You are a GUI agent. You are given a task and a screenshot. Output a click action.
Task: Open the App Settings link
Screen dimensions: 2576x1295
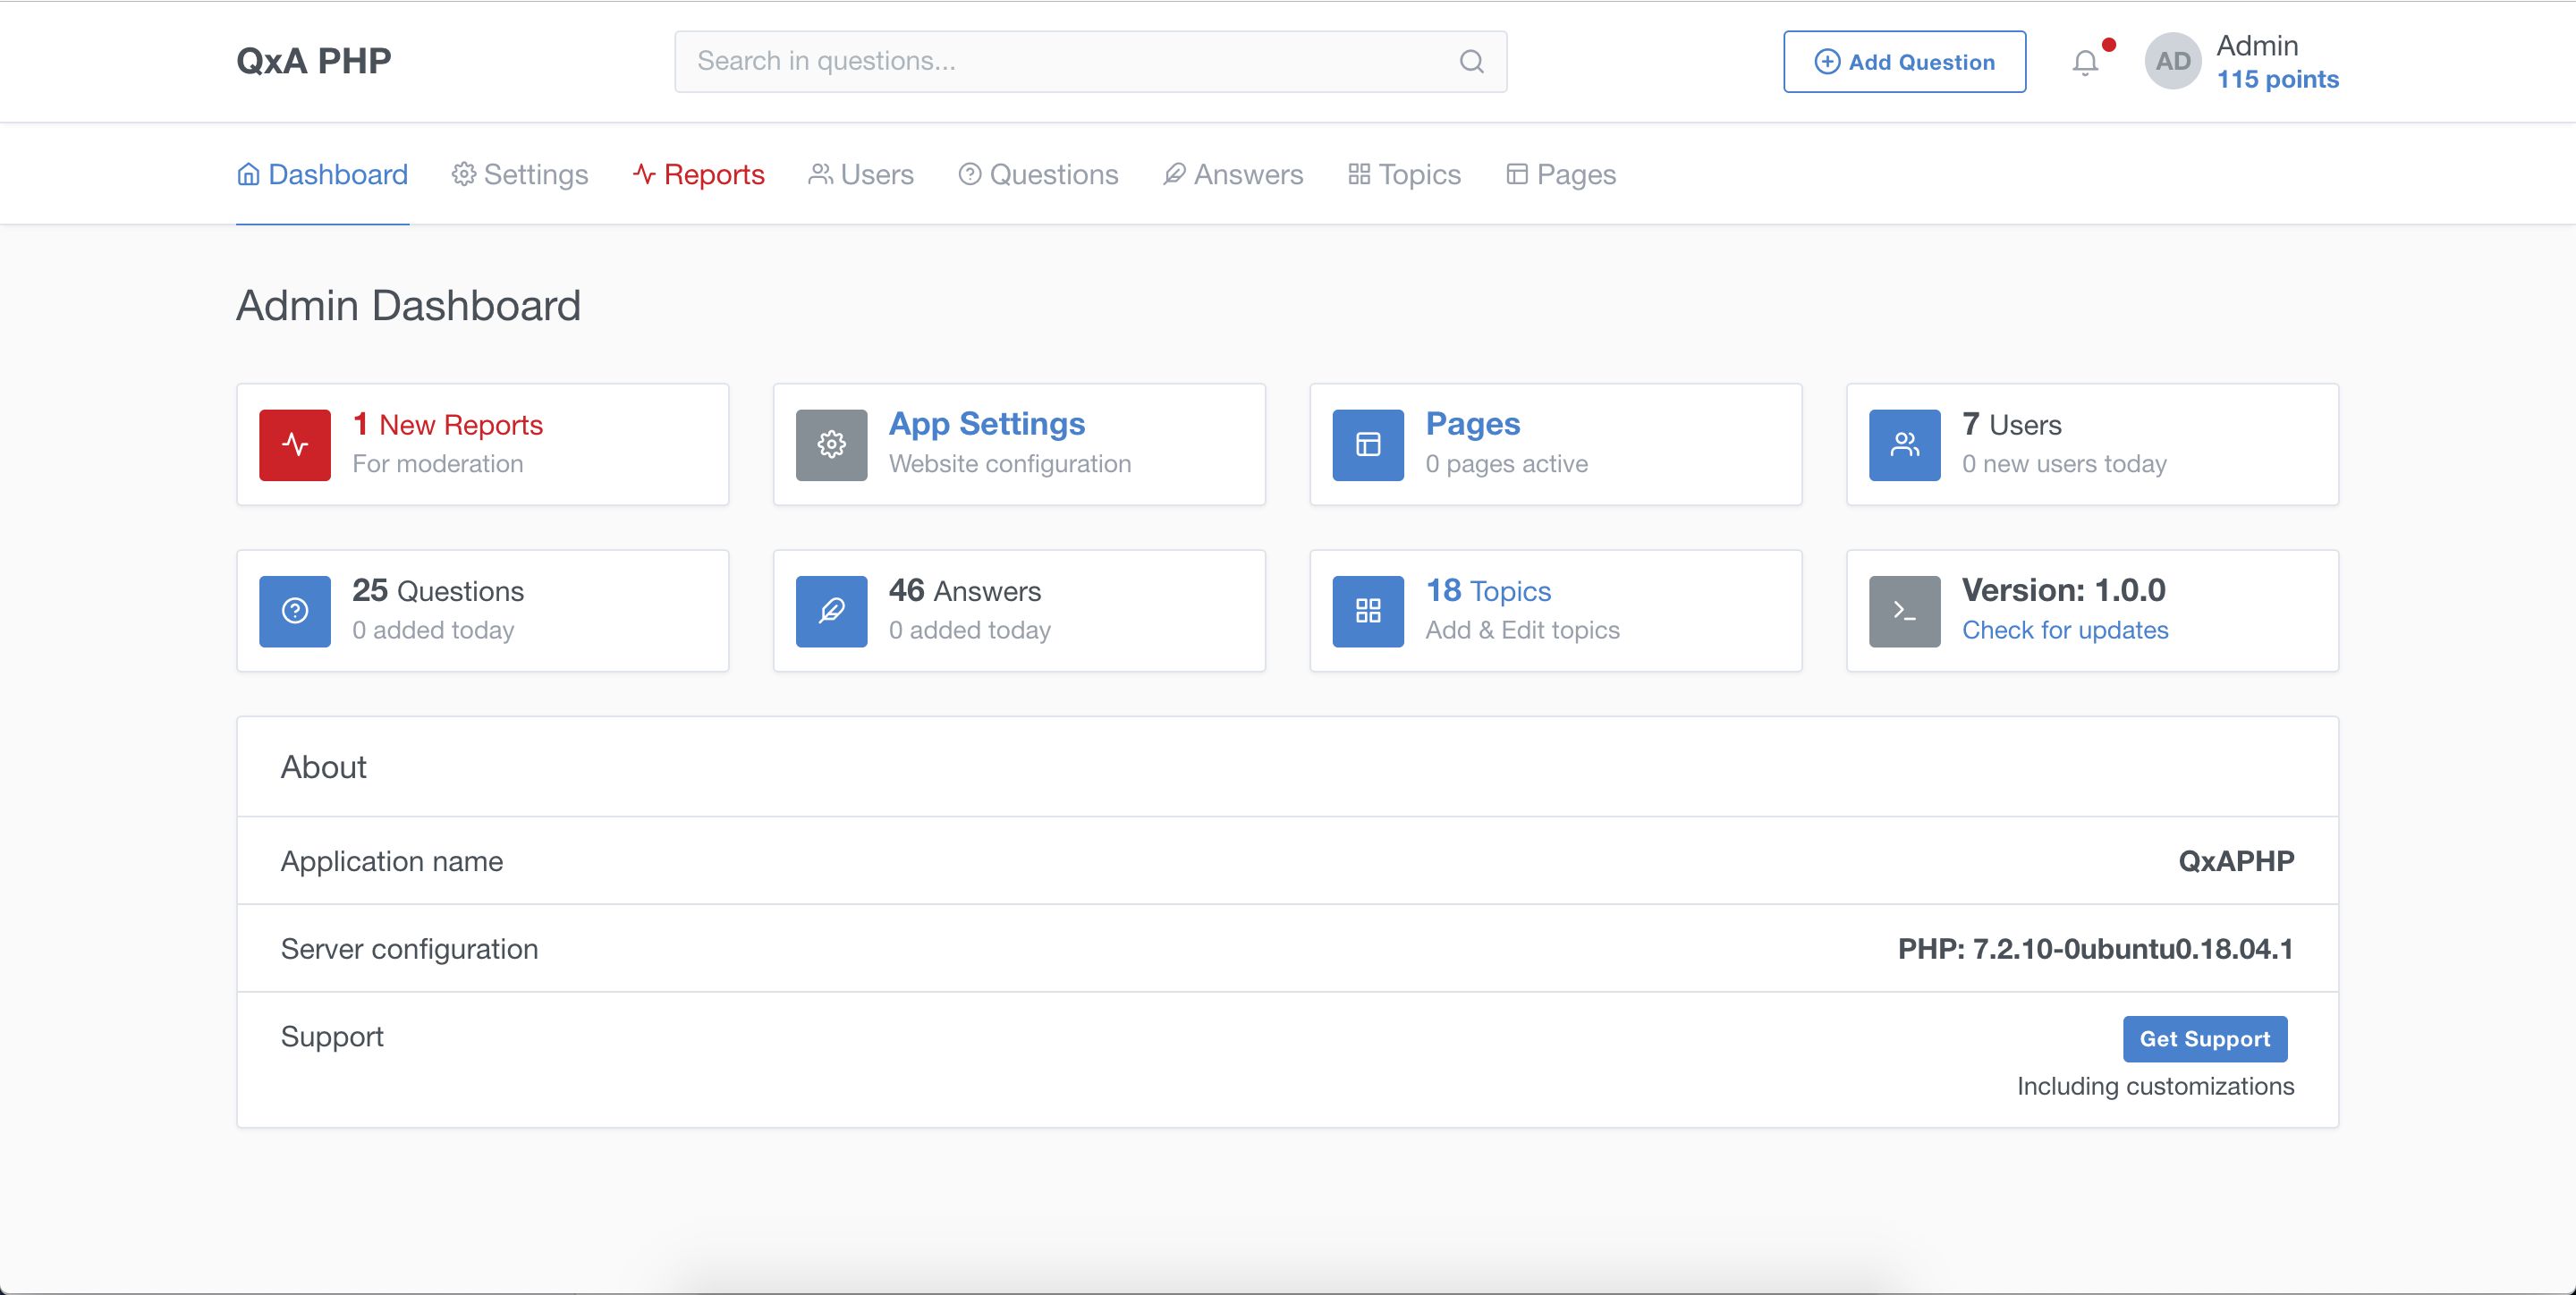point(986,424)
